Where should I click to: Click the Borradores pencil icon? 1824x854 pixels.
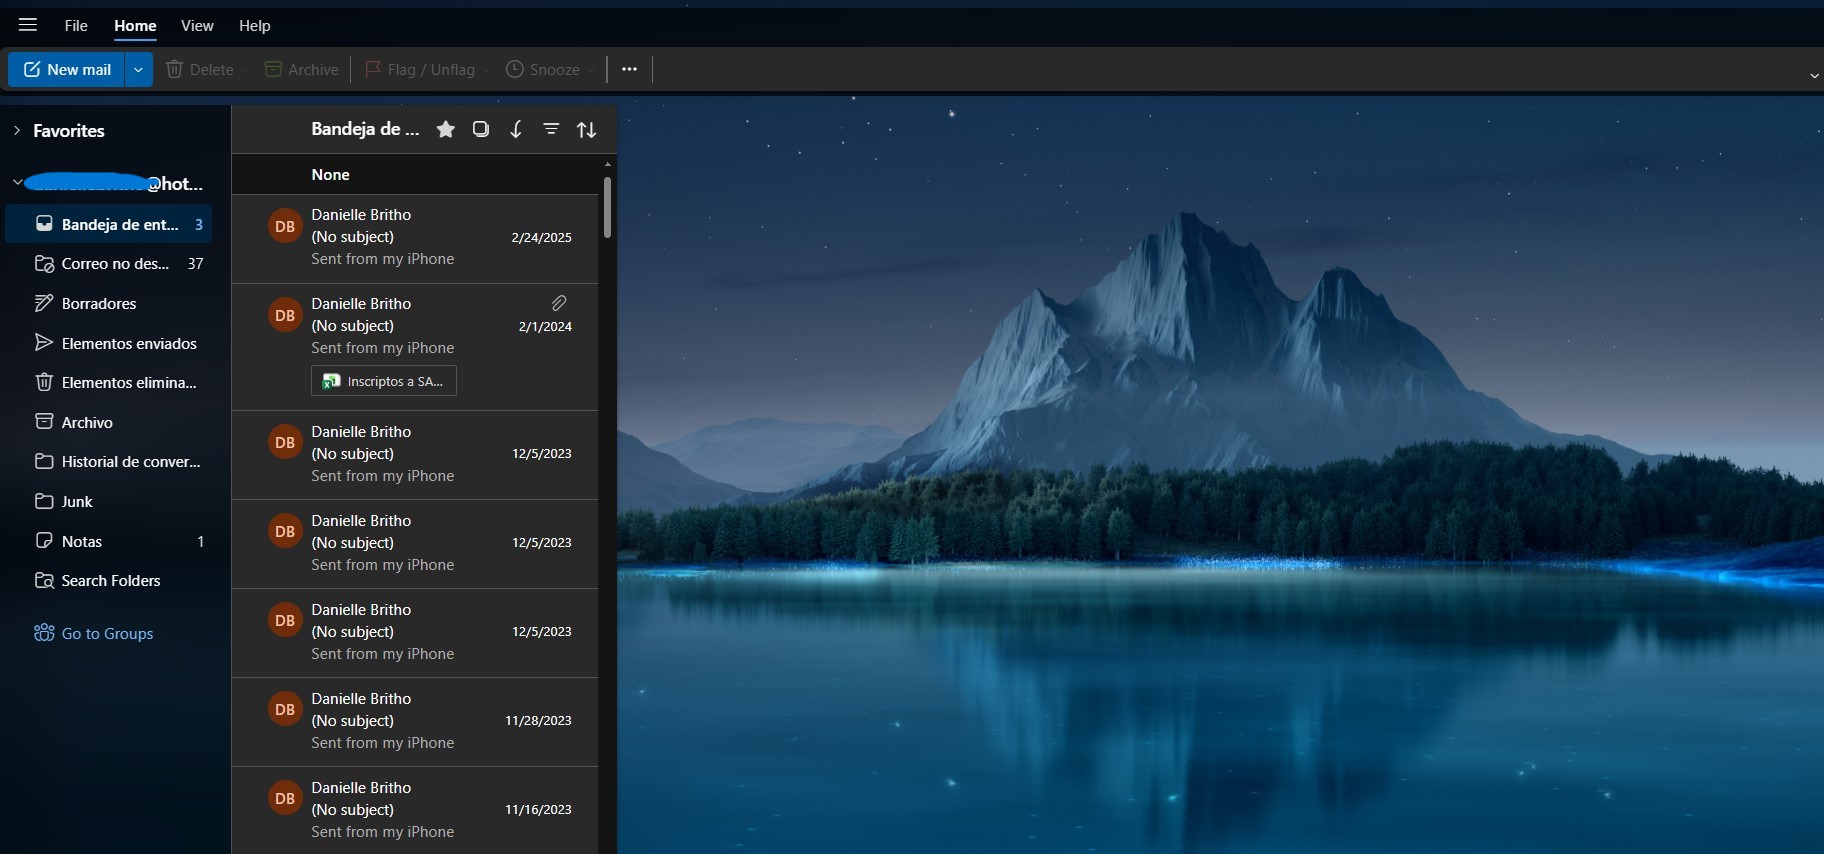44,303
